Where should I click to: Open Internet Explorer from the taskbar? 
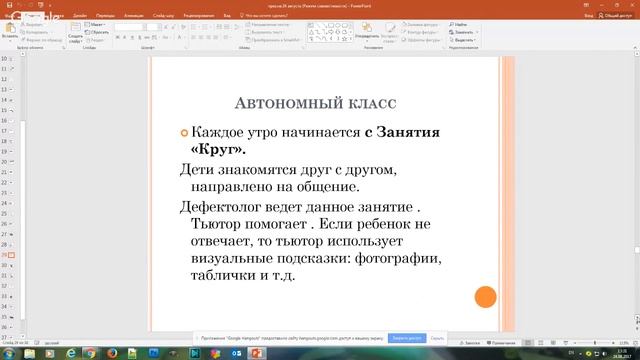point(71,353)
